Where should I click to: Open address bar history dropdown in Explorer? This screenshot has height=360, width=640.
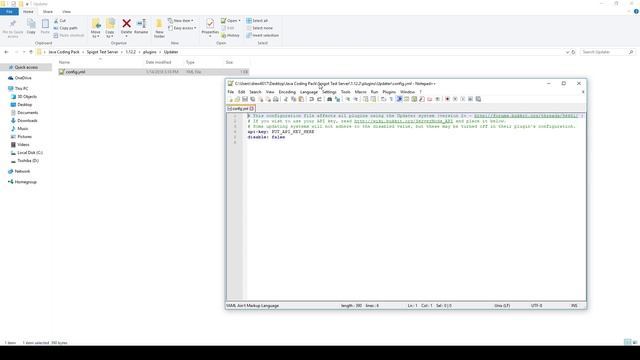point(567,52)
